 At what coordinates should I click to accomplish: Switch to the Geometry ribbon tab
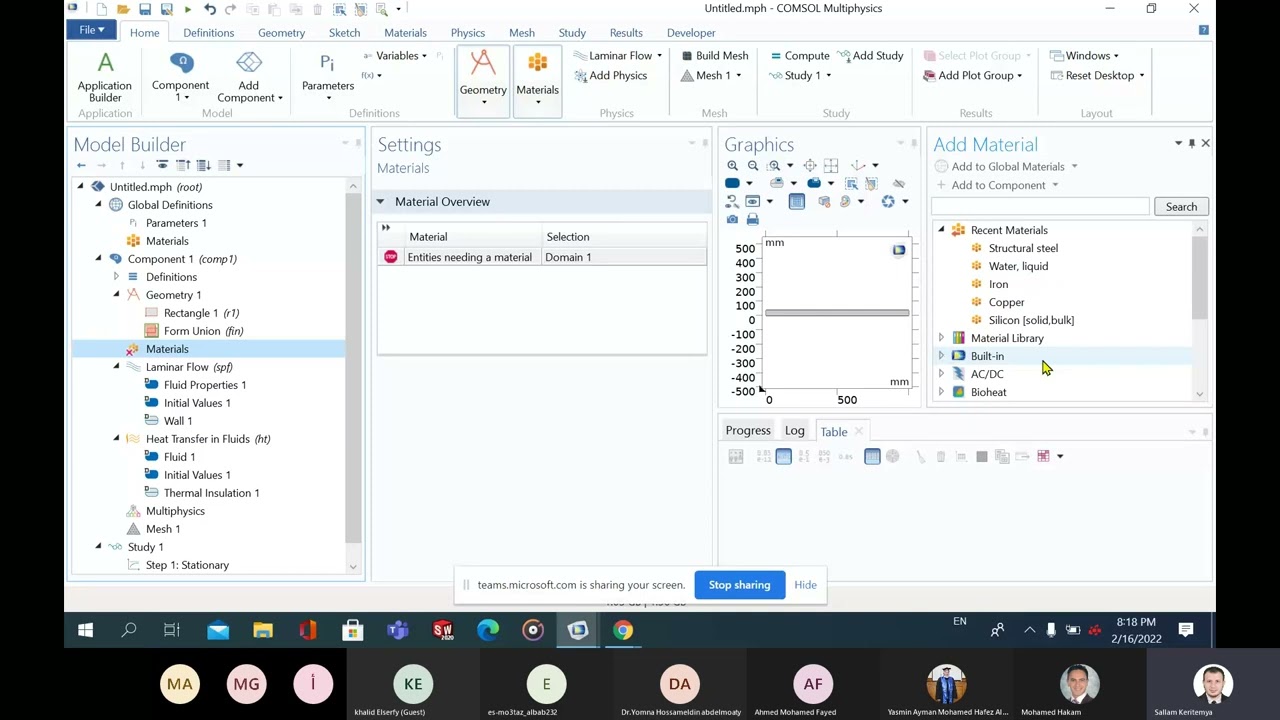[x=281, y=33]
